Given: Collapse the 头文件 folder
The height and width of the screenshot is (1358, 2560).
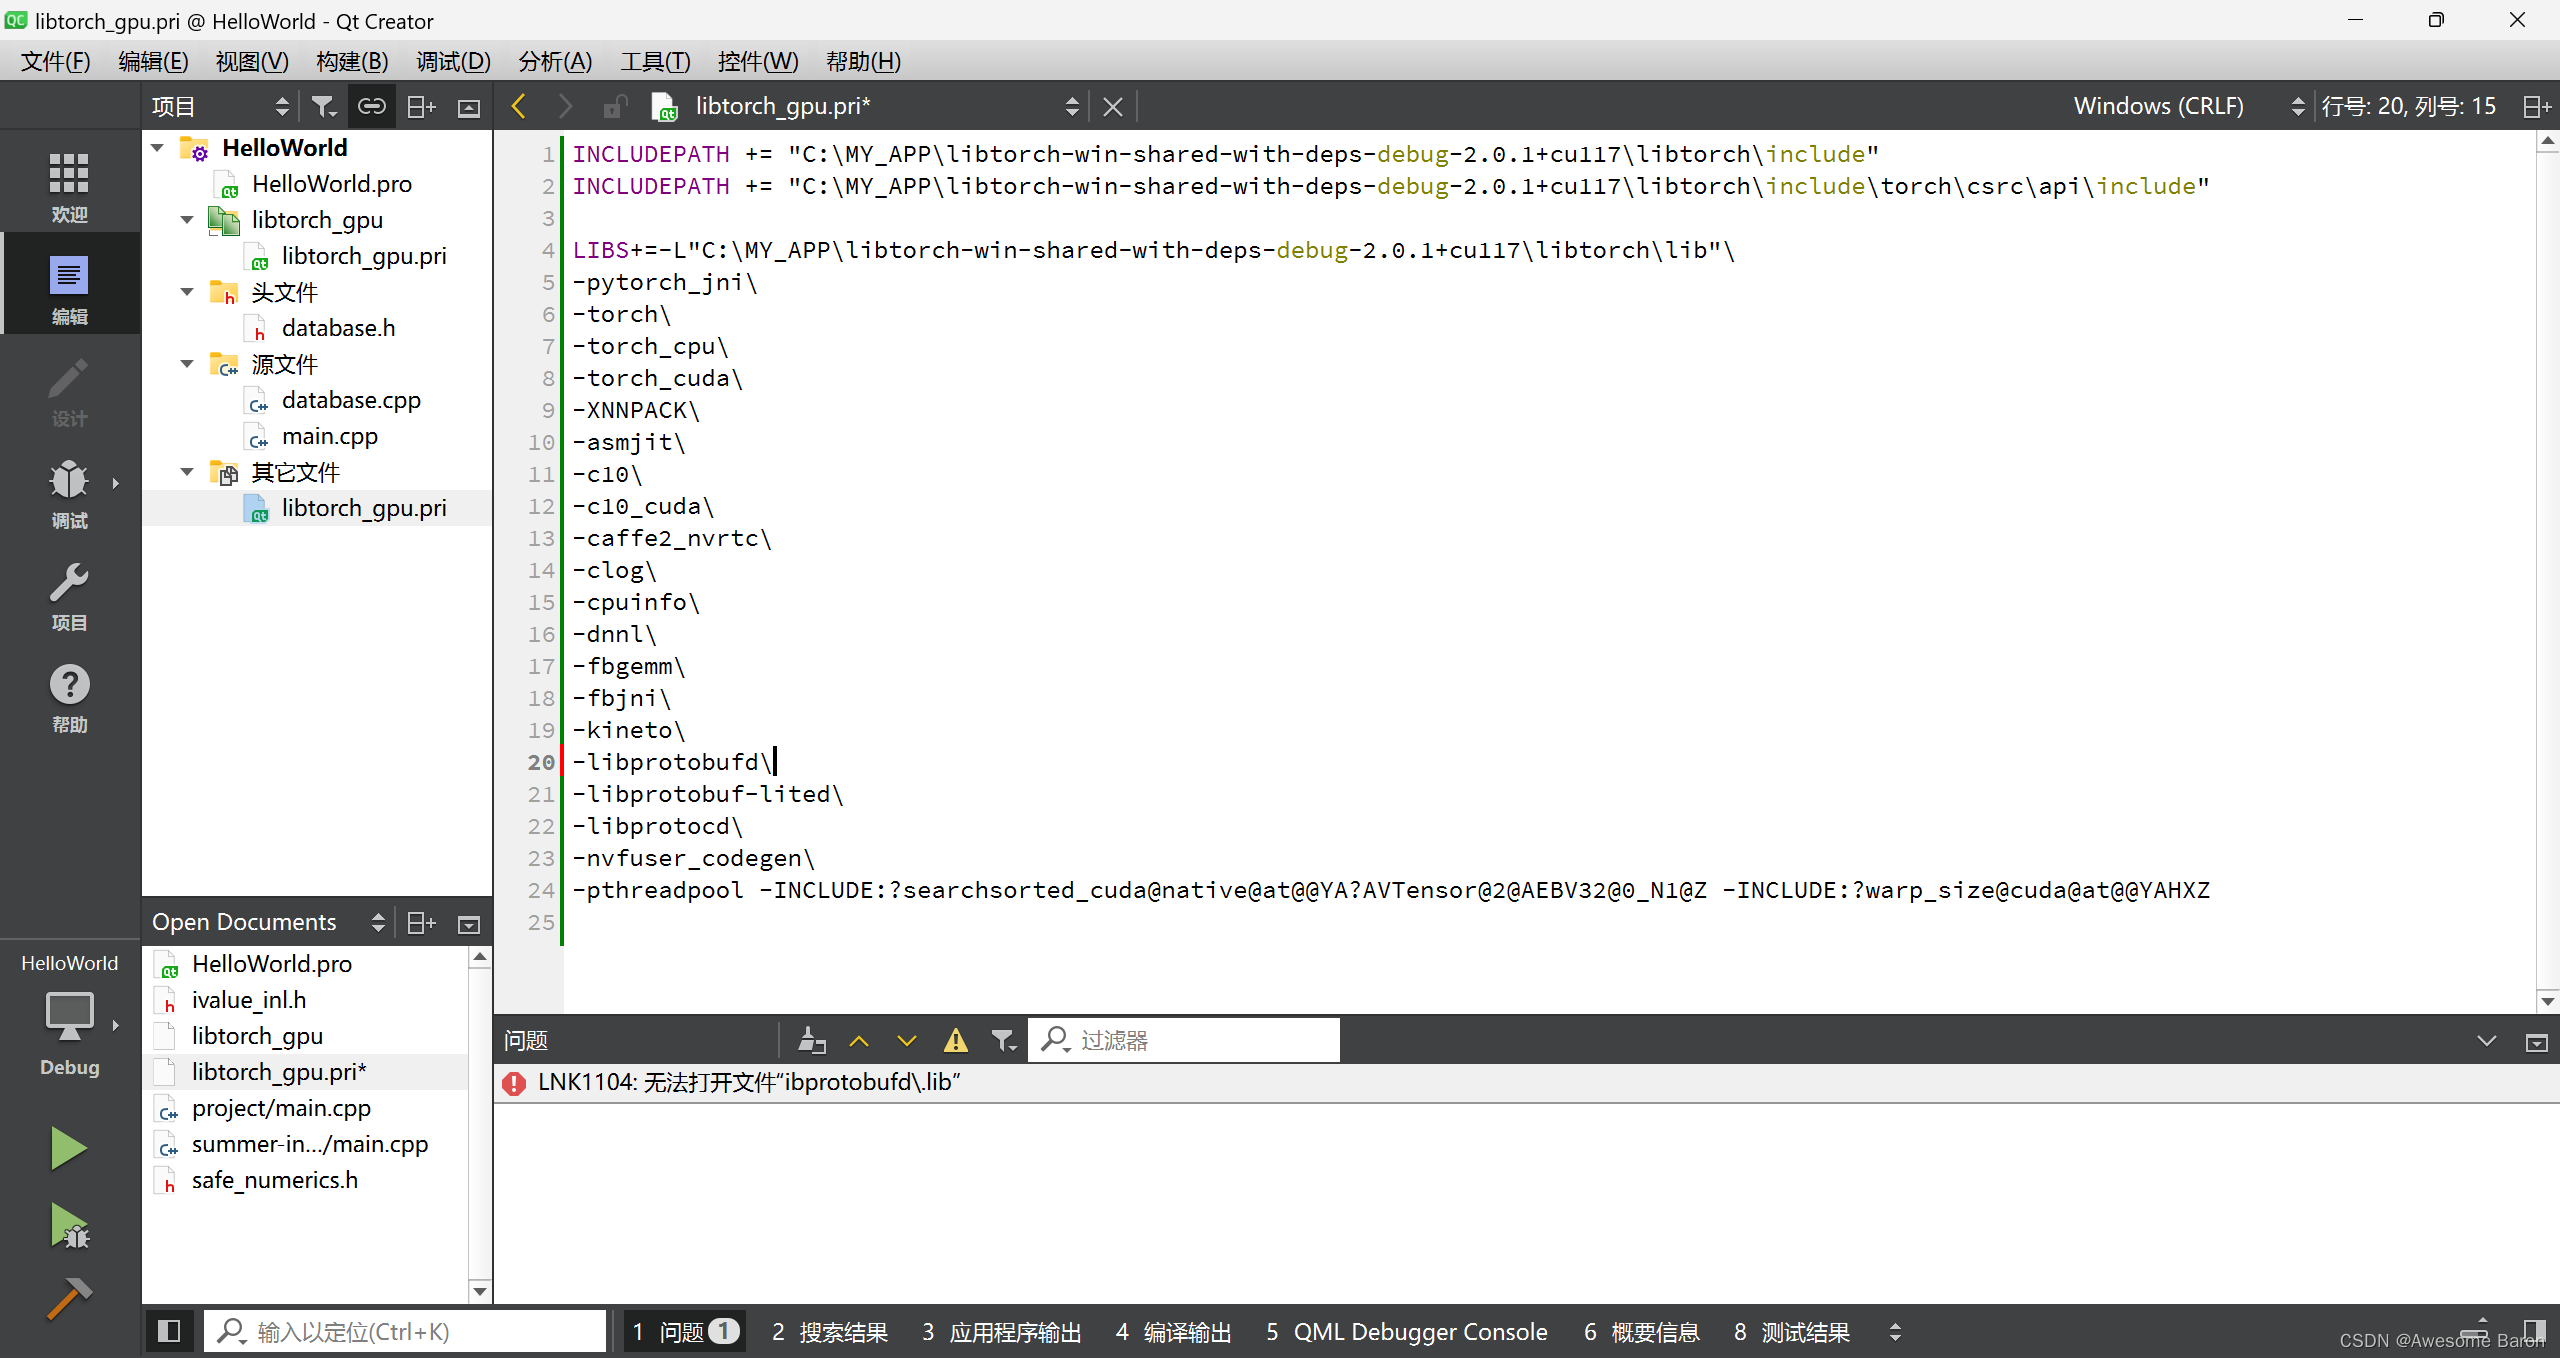Looking at the screenshot, I should coord(187,292).
